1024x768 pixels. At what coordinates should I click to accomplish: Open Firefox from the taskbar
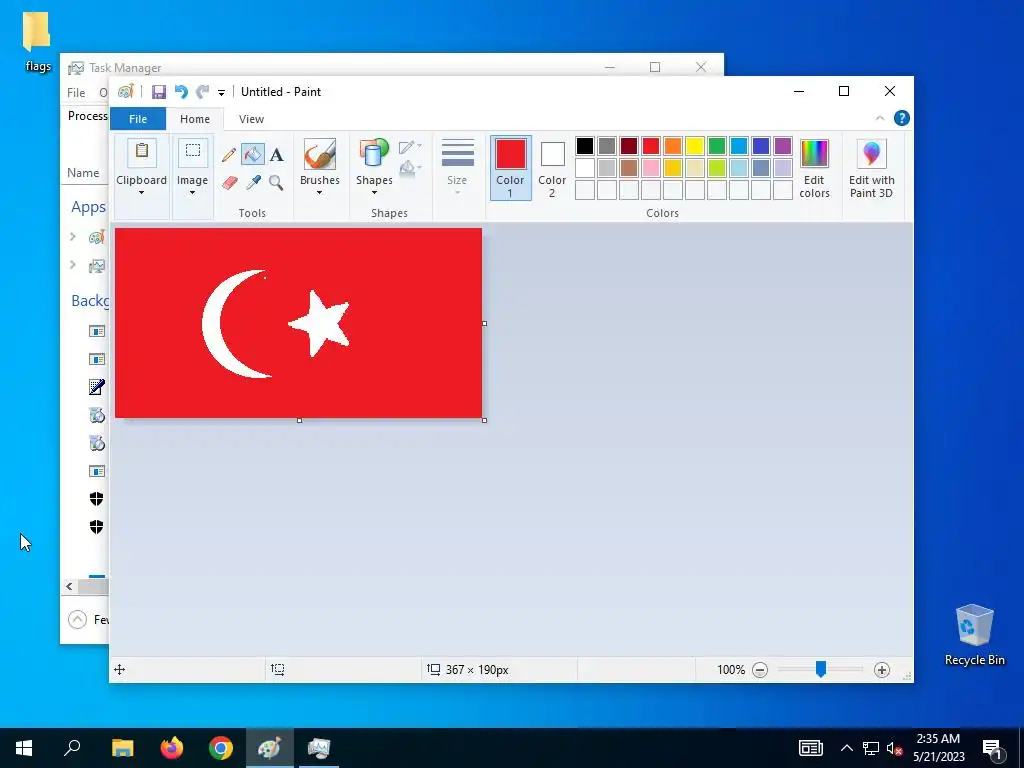(172, 748)
